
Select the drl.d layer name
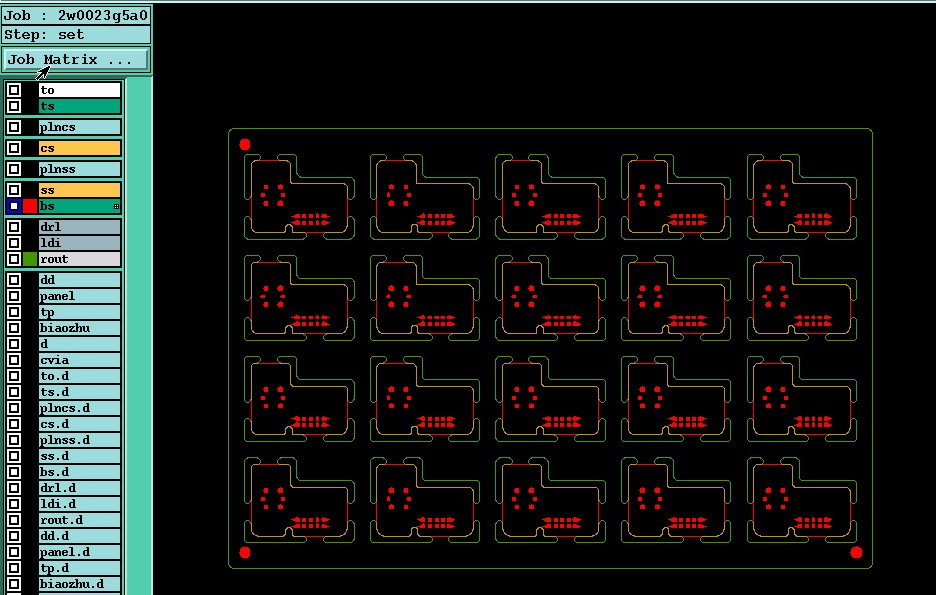pos(79,488)
